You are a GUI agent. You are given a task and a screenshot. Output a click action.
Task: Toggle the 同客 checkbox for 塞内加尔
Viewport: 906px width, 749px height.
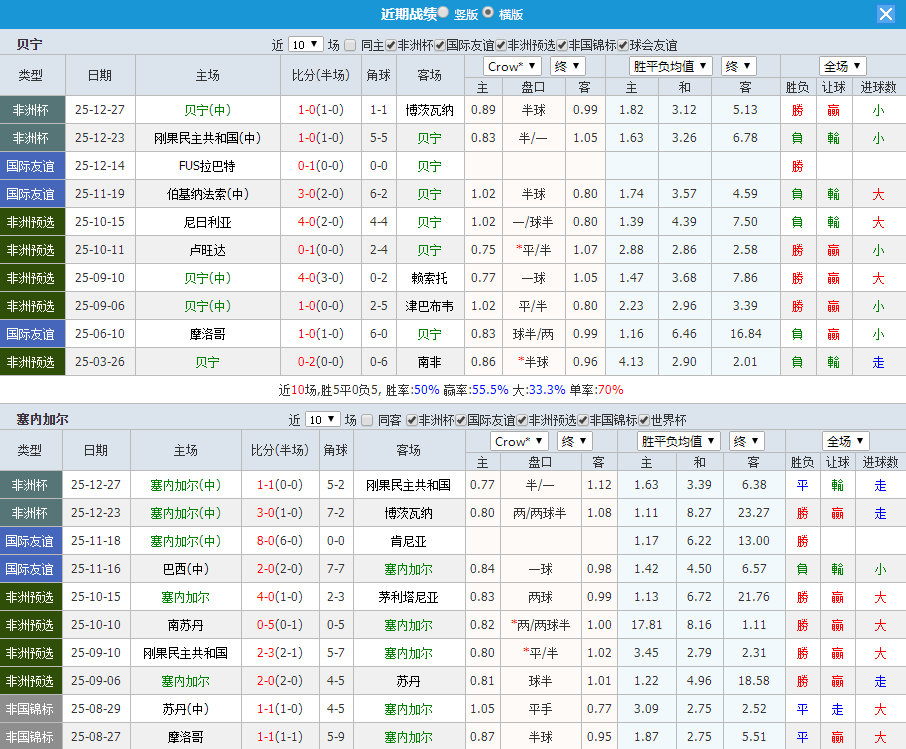coord(364,423)
